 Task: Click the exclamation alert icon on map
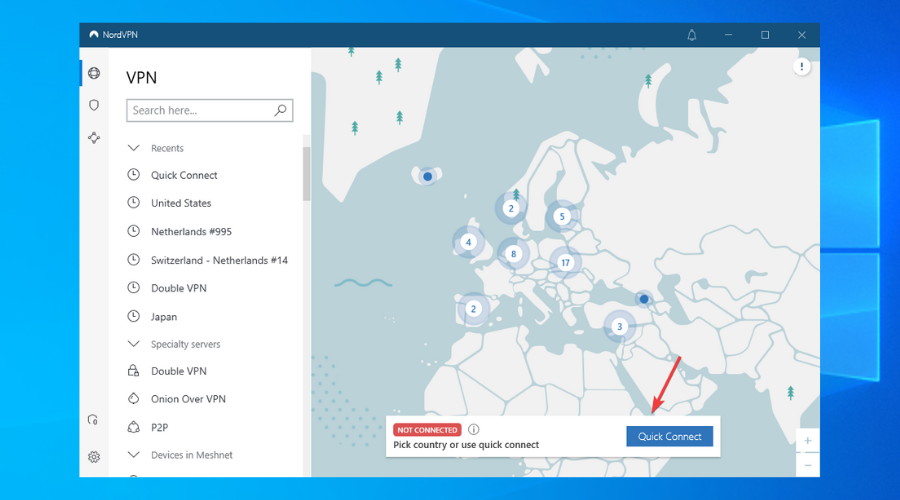801,67
